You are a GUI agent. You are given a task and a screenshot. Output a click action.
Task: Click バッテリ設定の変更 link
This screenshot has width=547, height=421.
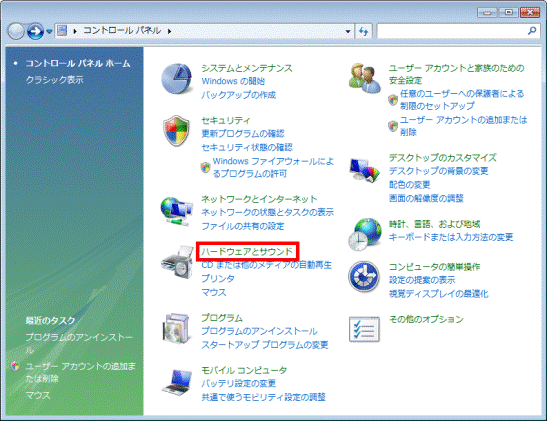click(239, 384)
